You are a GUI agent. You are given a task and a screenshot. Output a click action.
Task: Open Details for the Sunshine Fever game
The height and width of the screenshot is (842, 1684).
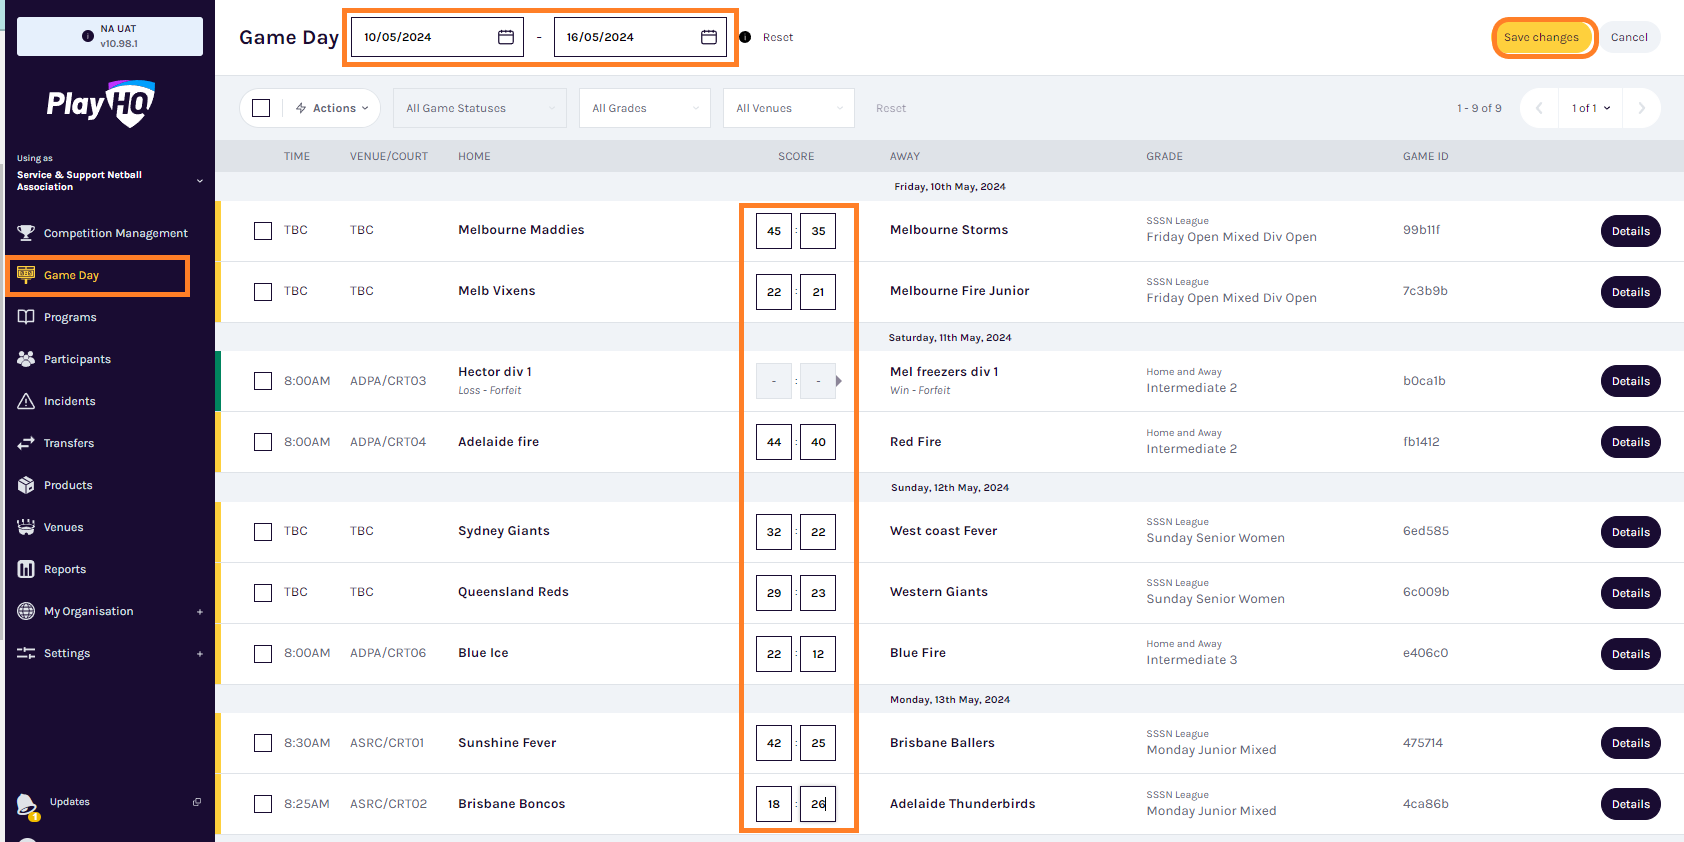pos(1630,743)
